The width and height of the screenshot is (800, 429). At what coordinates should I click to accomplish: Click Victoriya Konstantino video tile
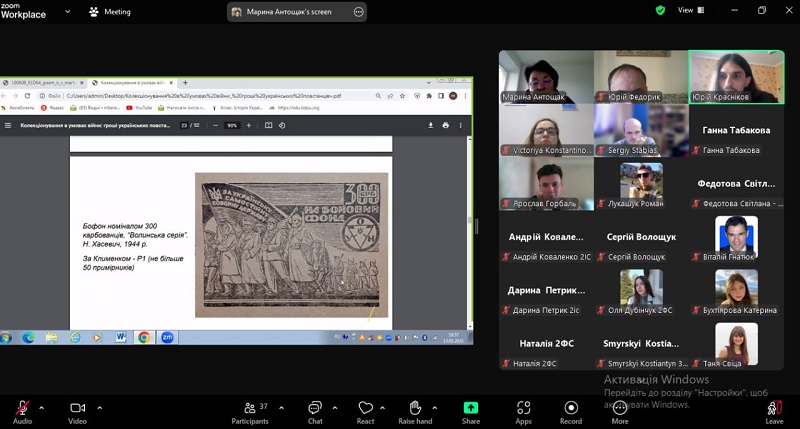pos(546,131)
